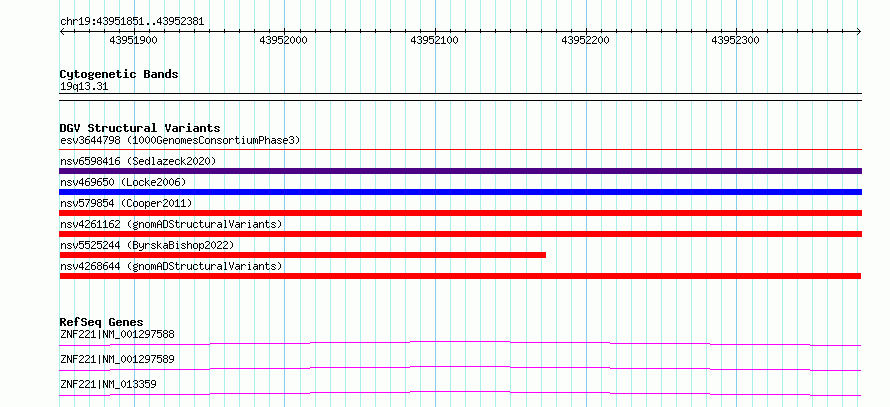The height and width of the screenshot is (407, 890).
Task: Click the purple nsv6598416 variant bar
Action: click(x=461, y=171)
